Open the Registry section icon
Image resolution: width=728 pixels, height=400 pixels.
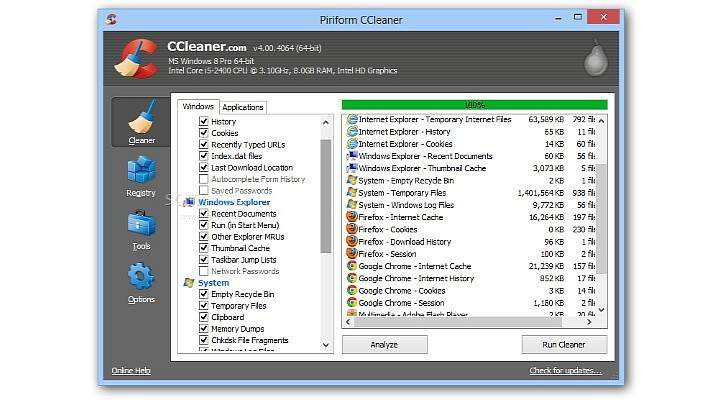(x=141, y=176)
